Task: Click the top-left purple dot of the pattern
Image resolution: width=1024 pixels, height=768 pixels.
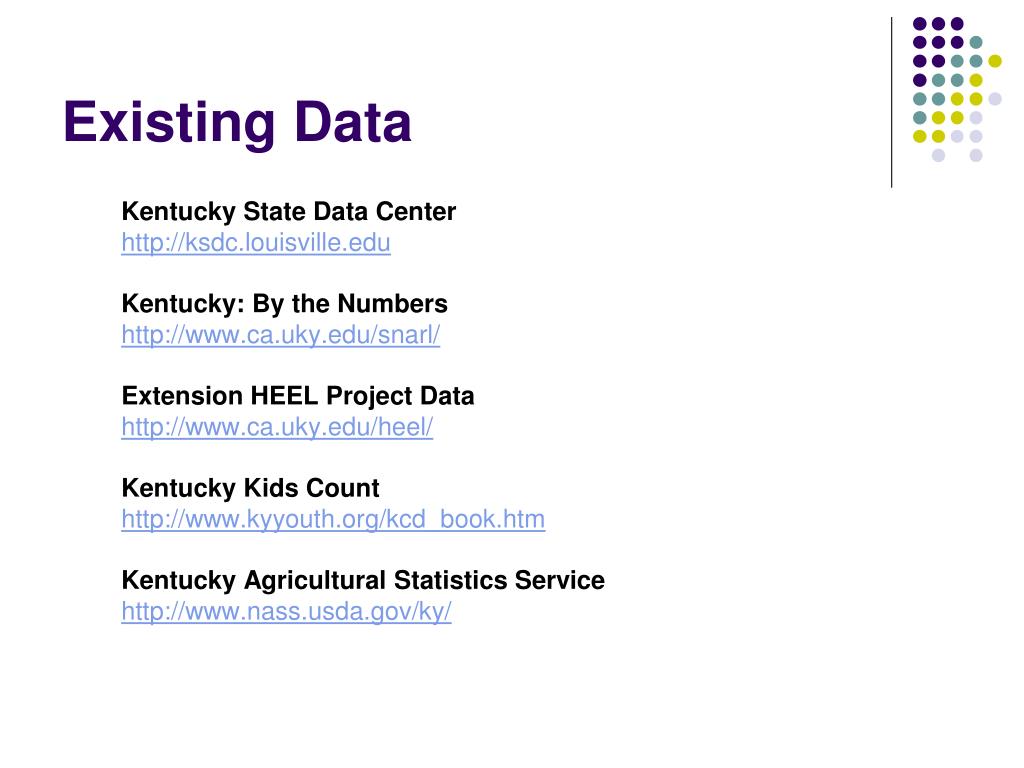Action: pyautogui.click(x=920, y=24)
